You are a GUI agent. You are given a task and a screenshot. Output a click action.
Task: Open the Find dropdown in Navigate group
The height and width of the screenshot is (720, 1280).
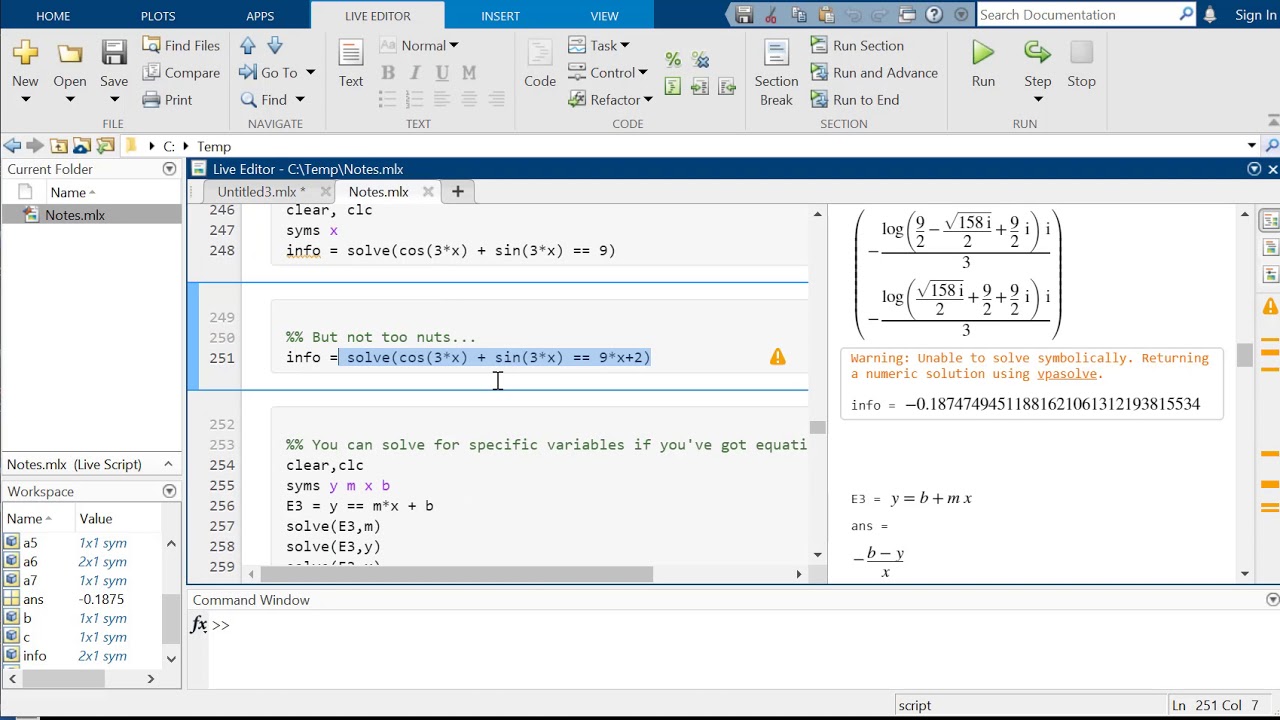(x=273, y=99)
